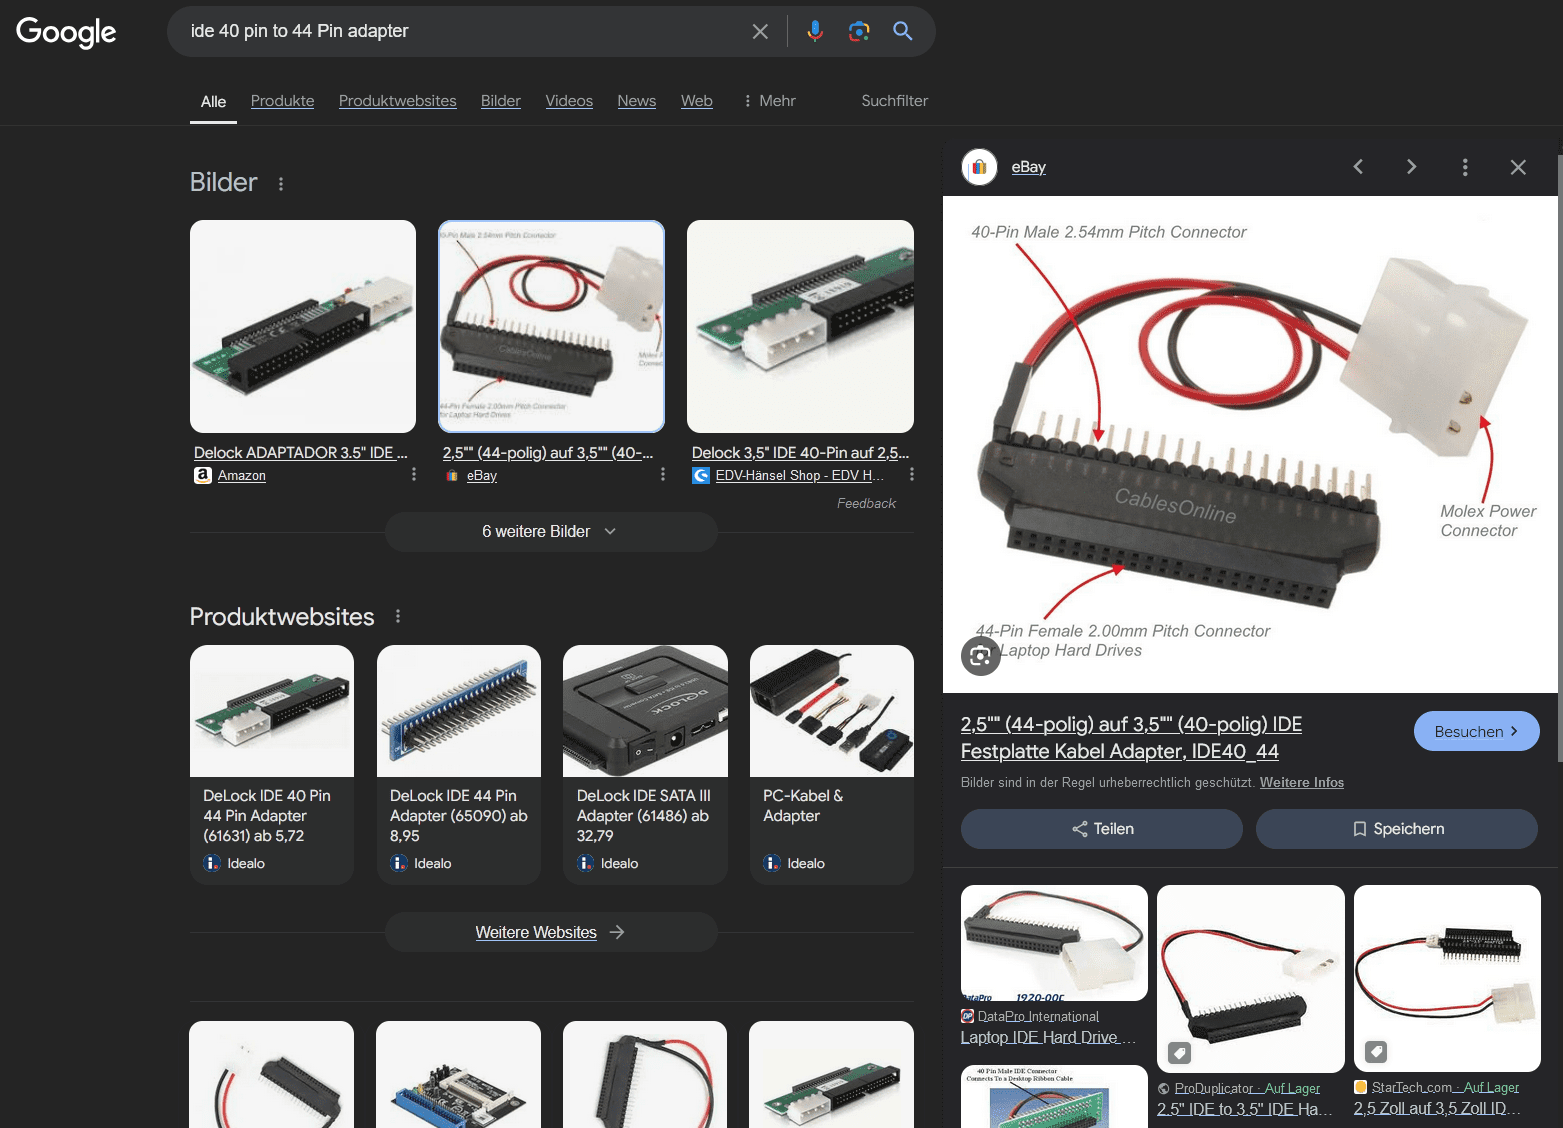Select the Delock Amazon adapter thumbnail
The image size is (1563, 1128).
[303, 326]
